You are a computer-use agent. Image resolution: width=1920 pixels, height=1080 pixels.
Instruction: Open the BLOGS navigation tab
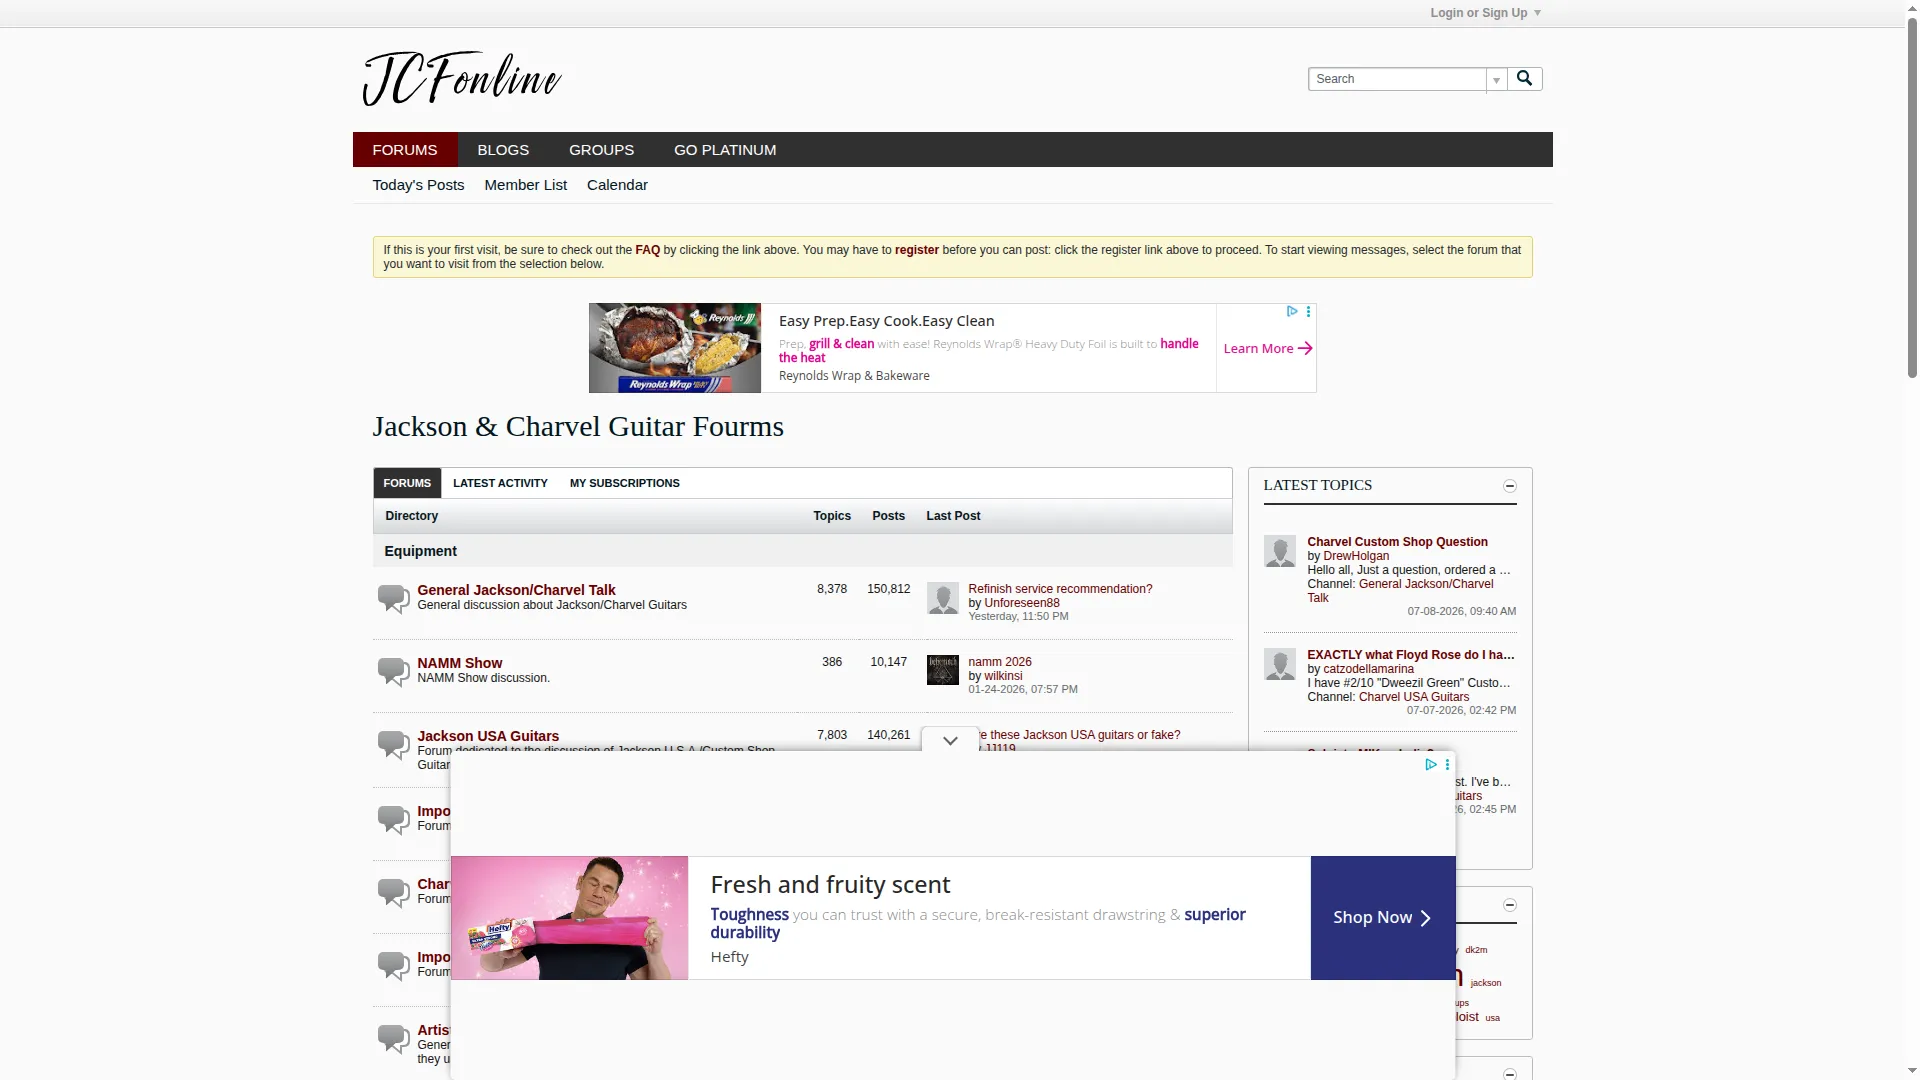(503, 150)
